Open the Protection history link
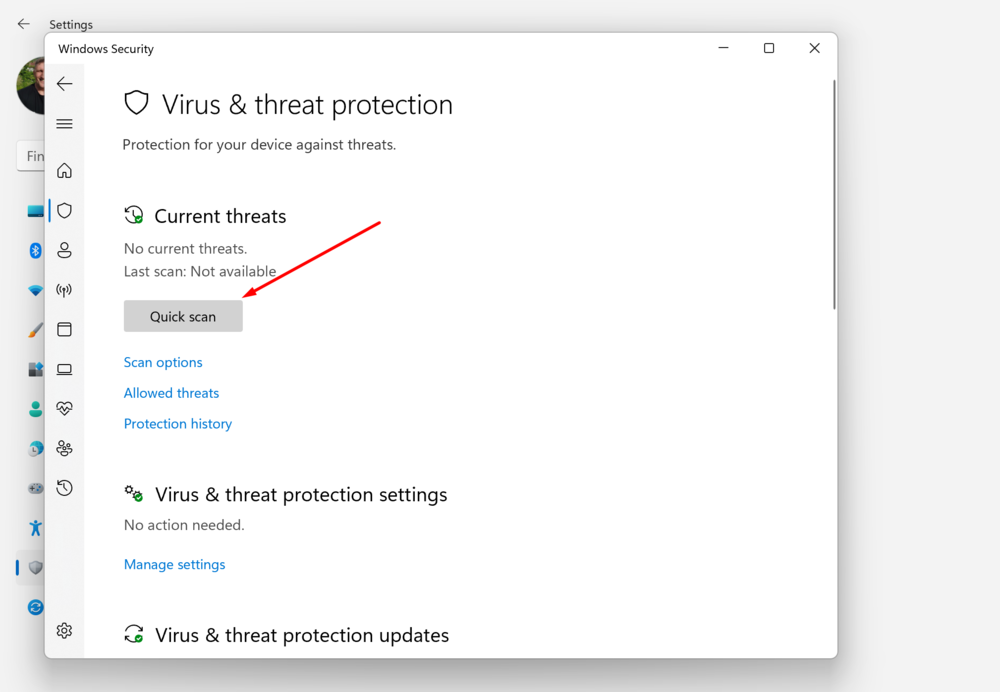Screen dimensions: 1000x692 (178, 424)
